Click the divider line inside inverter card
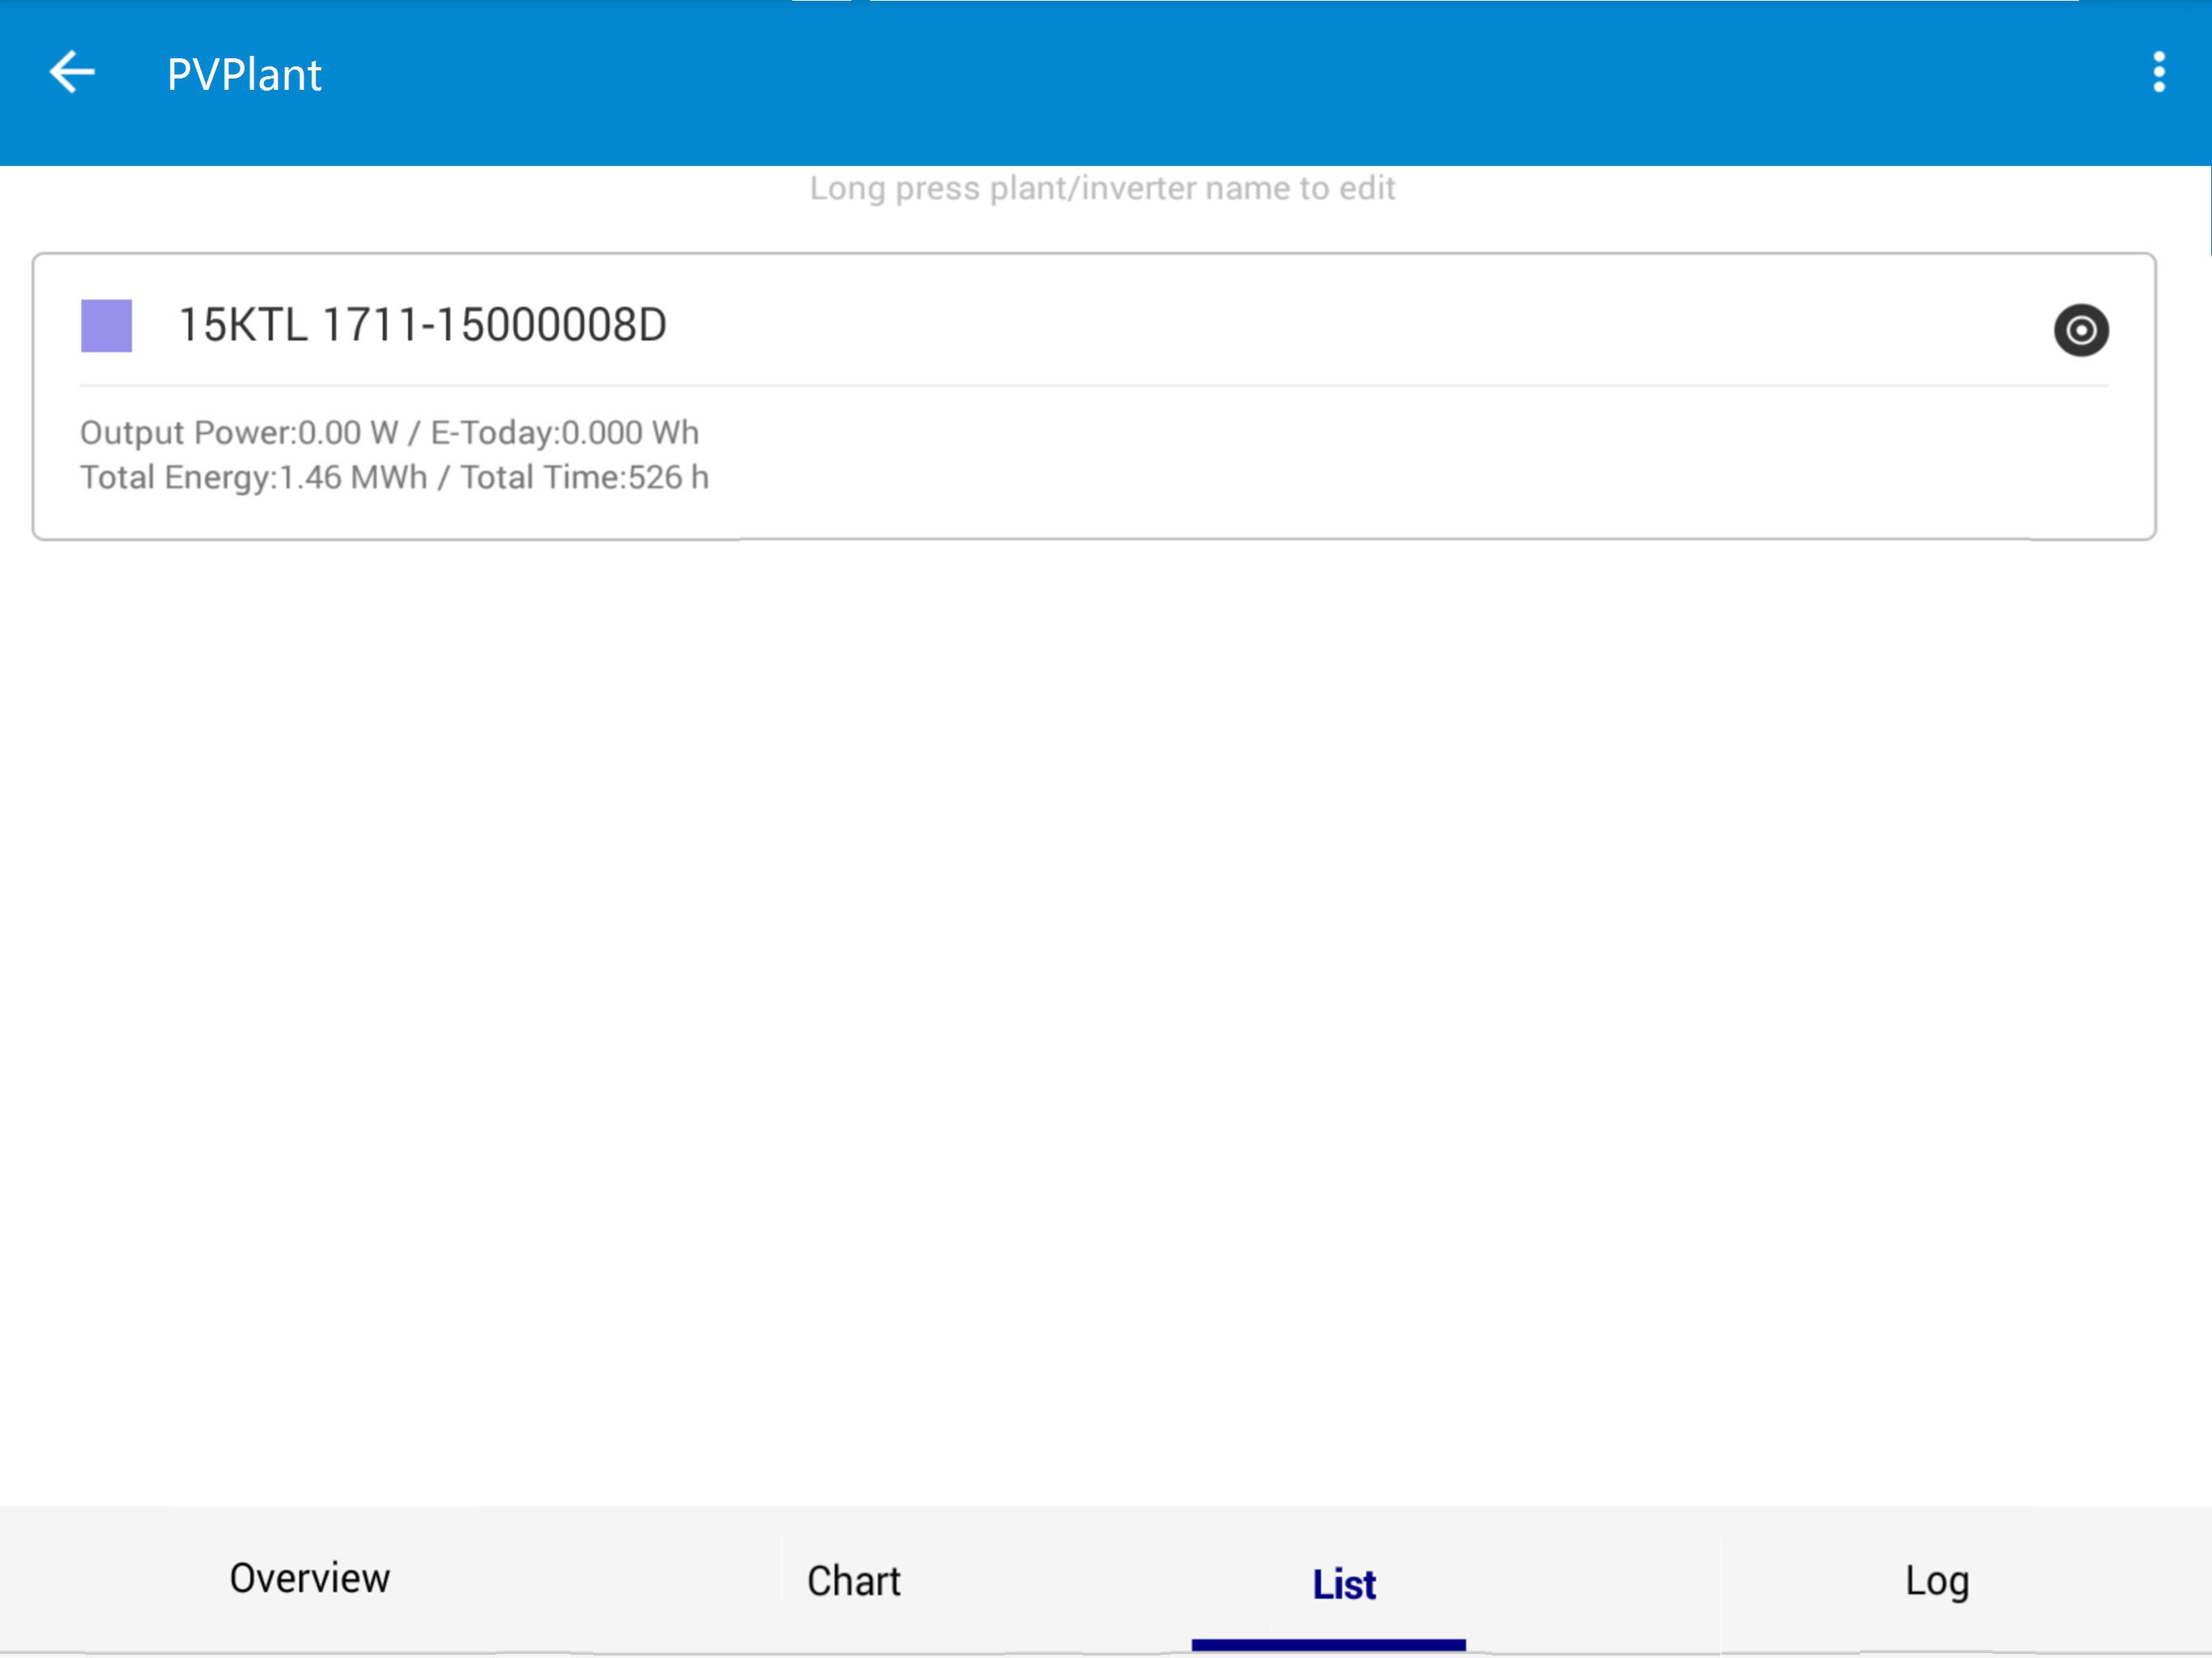Screen dimensions: 2212x1658 pos(1094,385)
